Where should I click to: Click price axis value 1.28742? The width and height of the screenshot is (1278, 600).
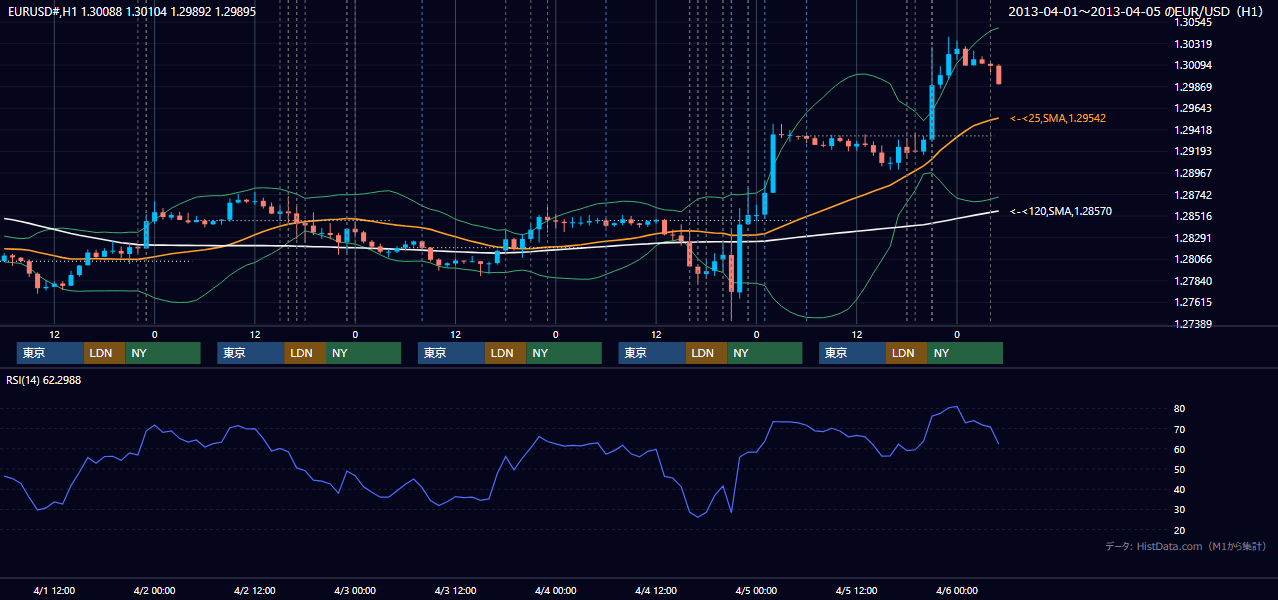coord(1193,195)
